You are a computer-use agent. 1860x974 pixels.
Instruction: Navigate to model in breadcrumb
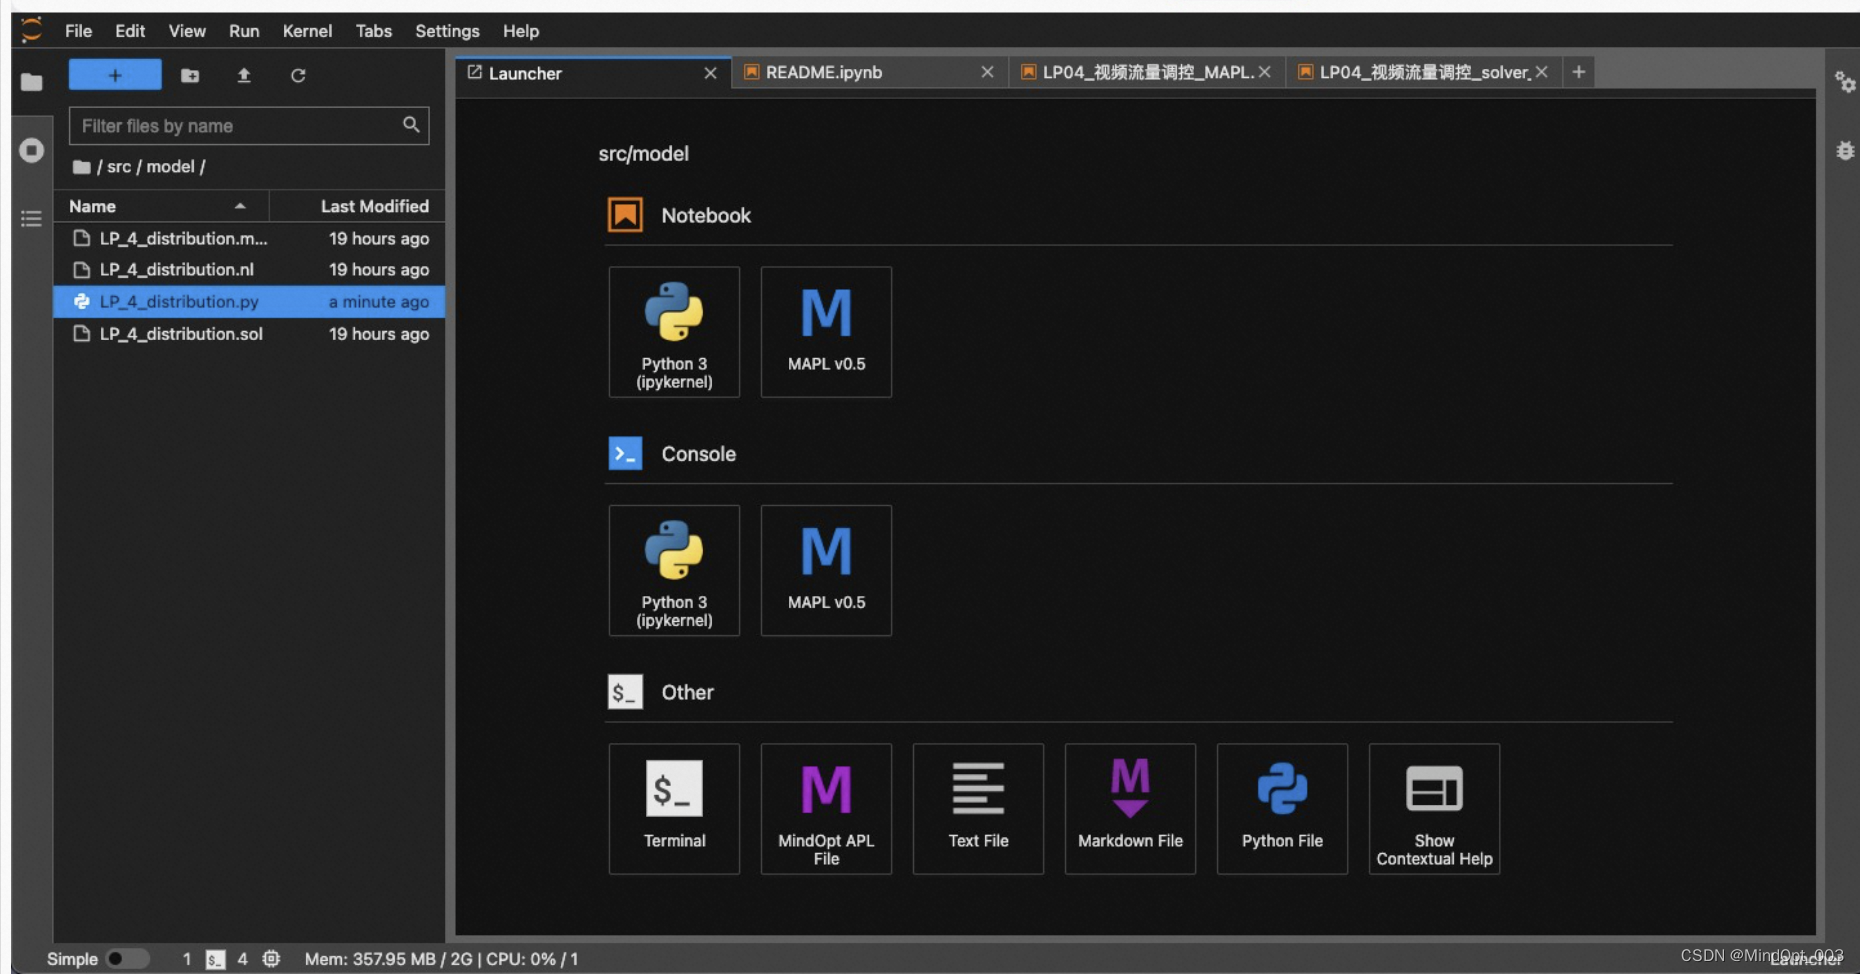(170, 167)
